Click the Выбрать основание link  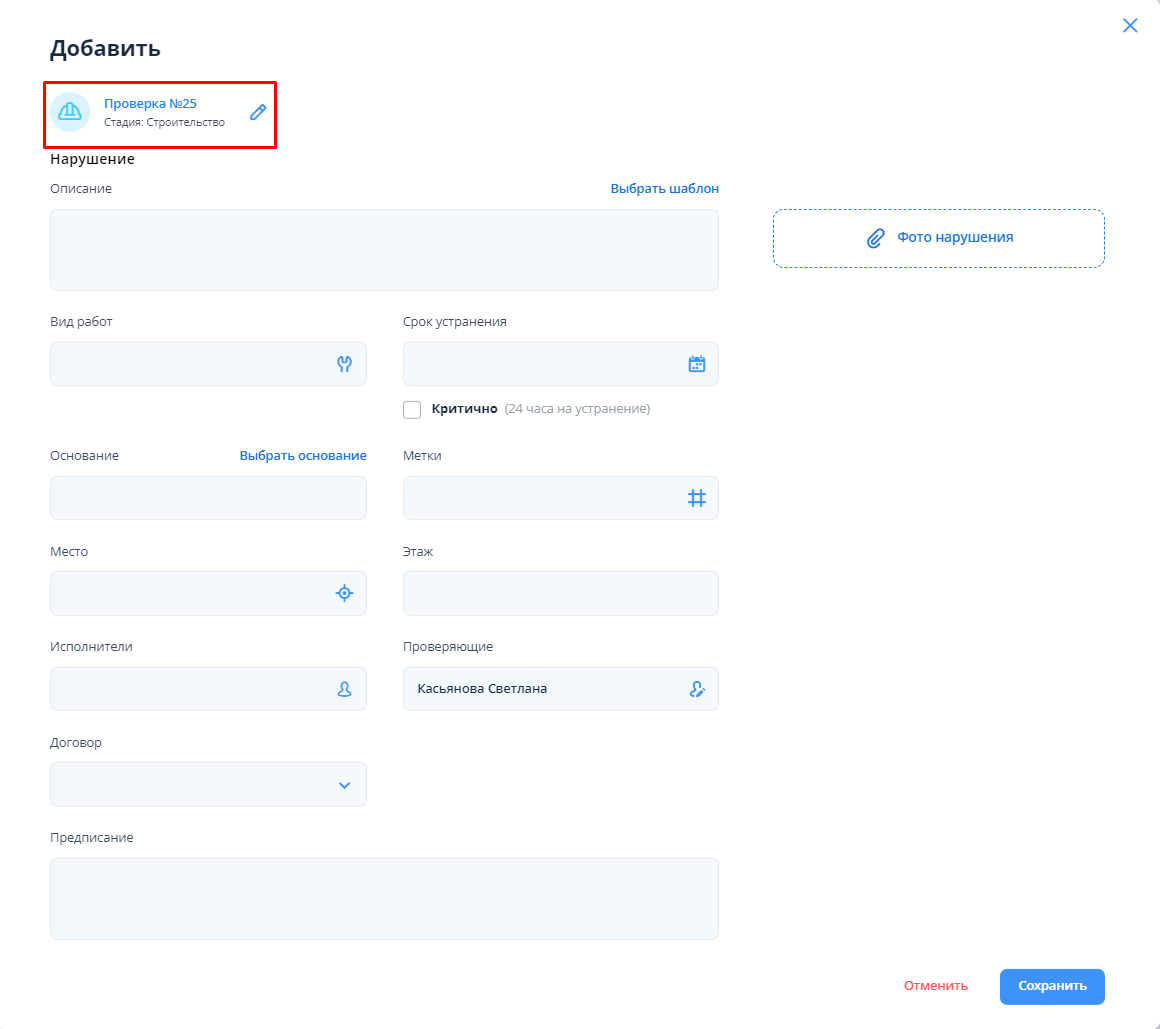[303, 456]
